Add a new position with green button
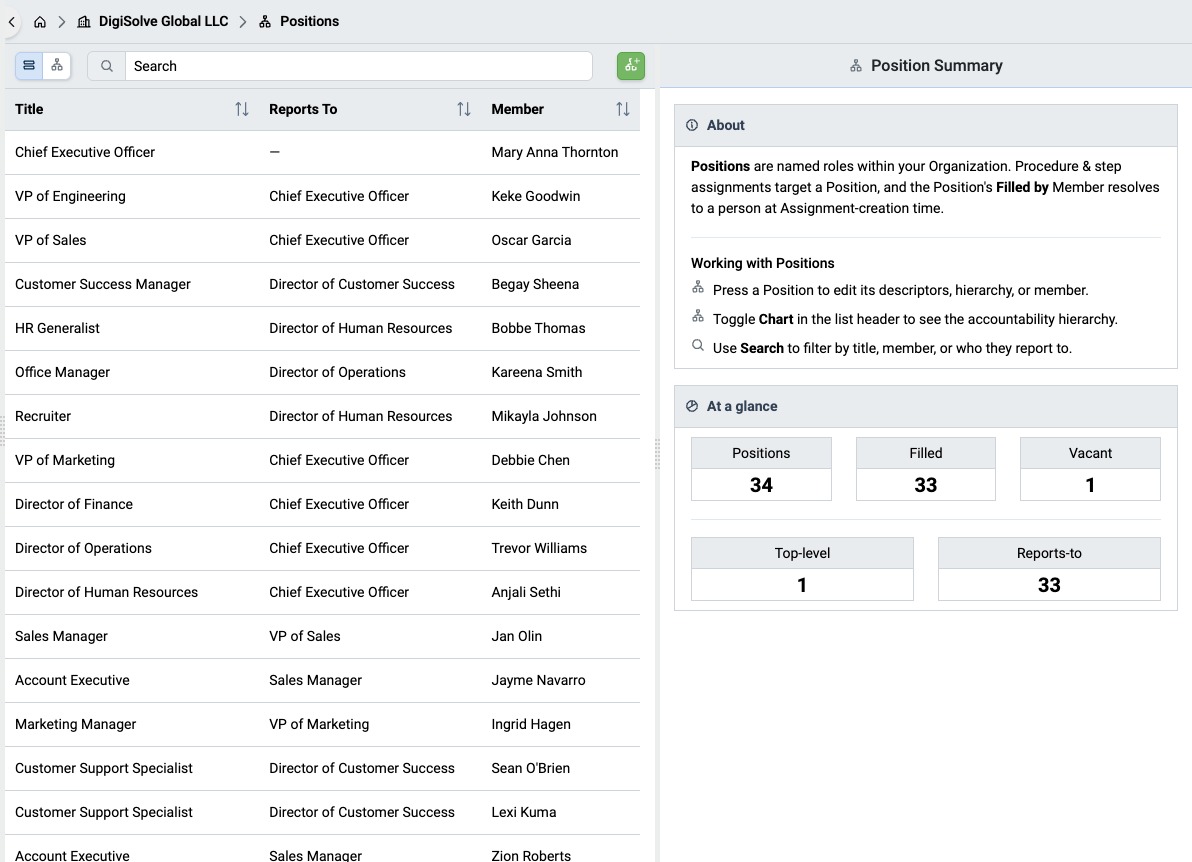1192x862 pixels. (631, 66)
